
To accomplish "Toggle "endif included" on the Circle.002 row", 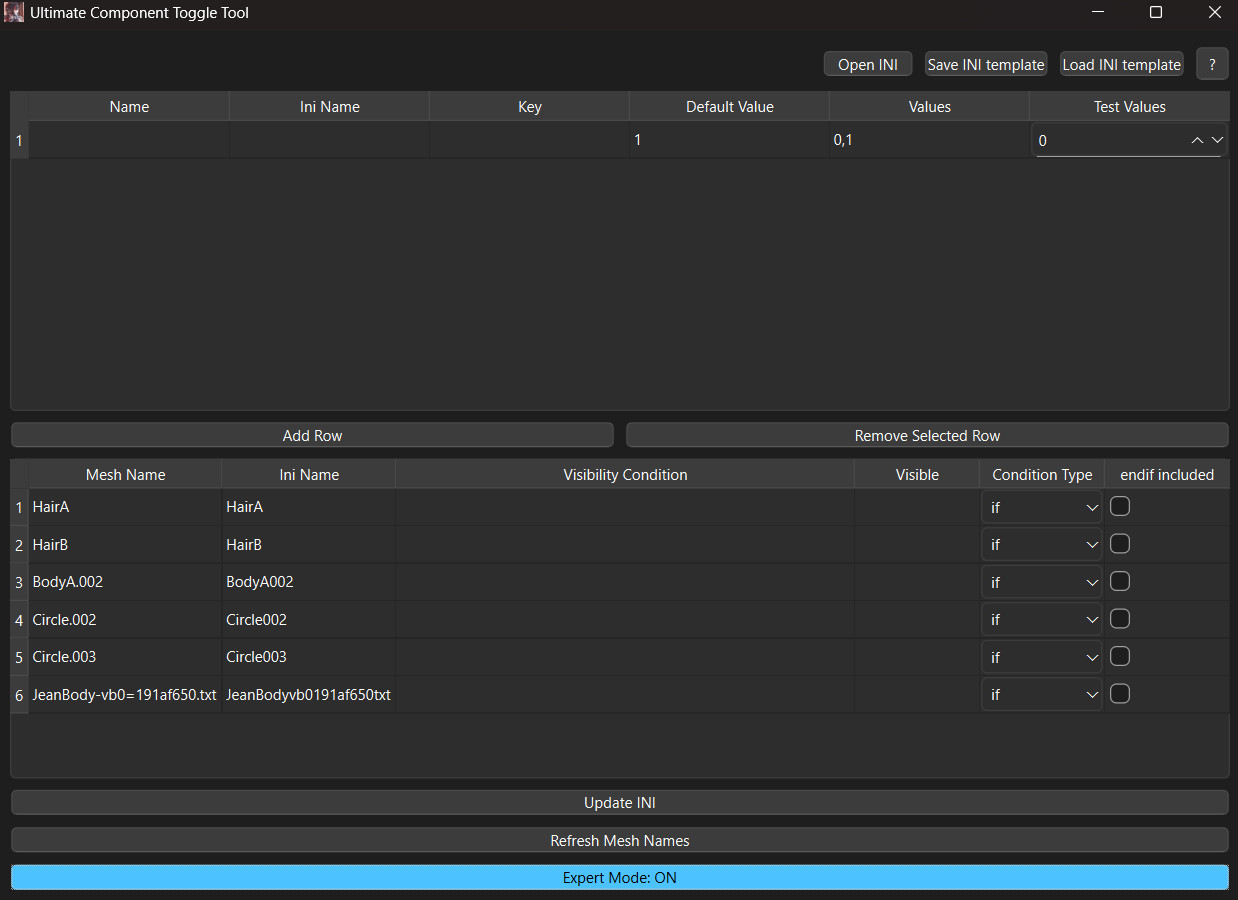I will [x=1119, y=618].
